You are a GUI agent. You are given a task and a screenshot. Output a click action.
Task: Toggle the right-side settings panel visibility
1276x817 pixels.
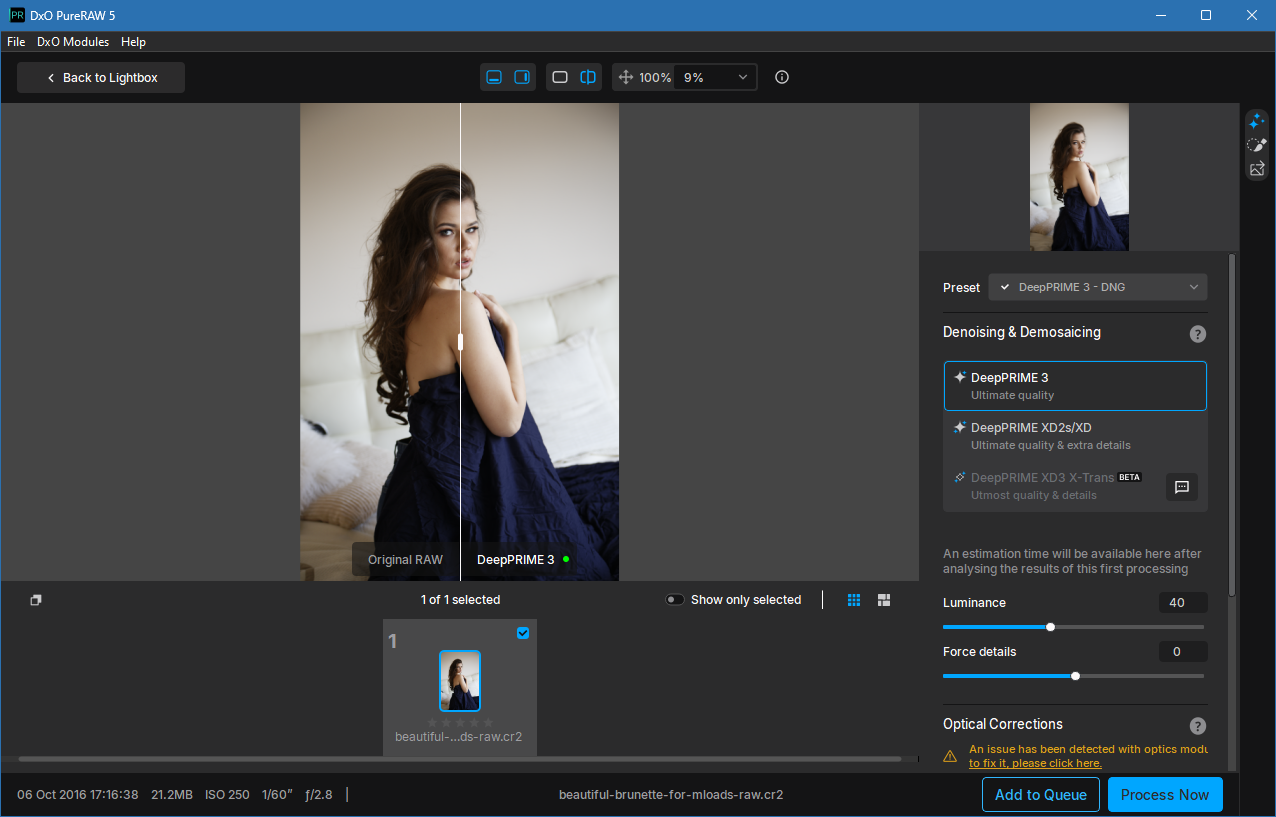[522, 77]
